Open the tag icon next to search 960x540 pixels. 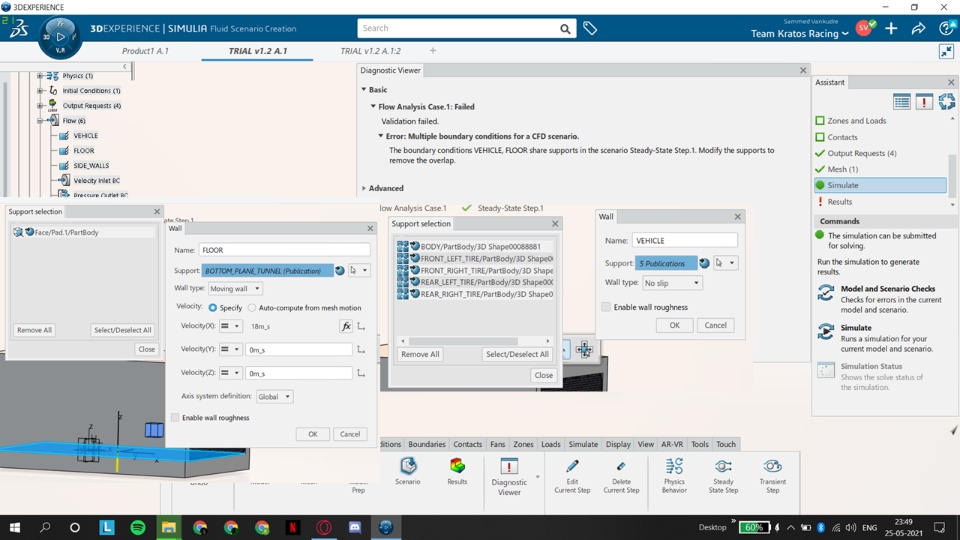pyautogui.click(x=590, y=28)
